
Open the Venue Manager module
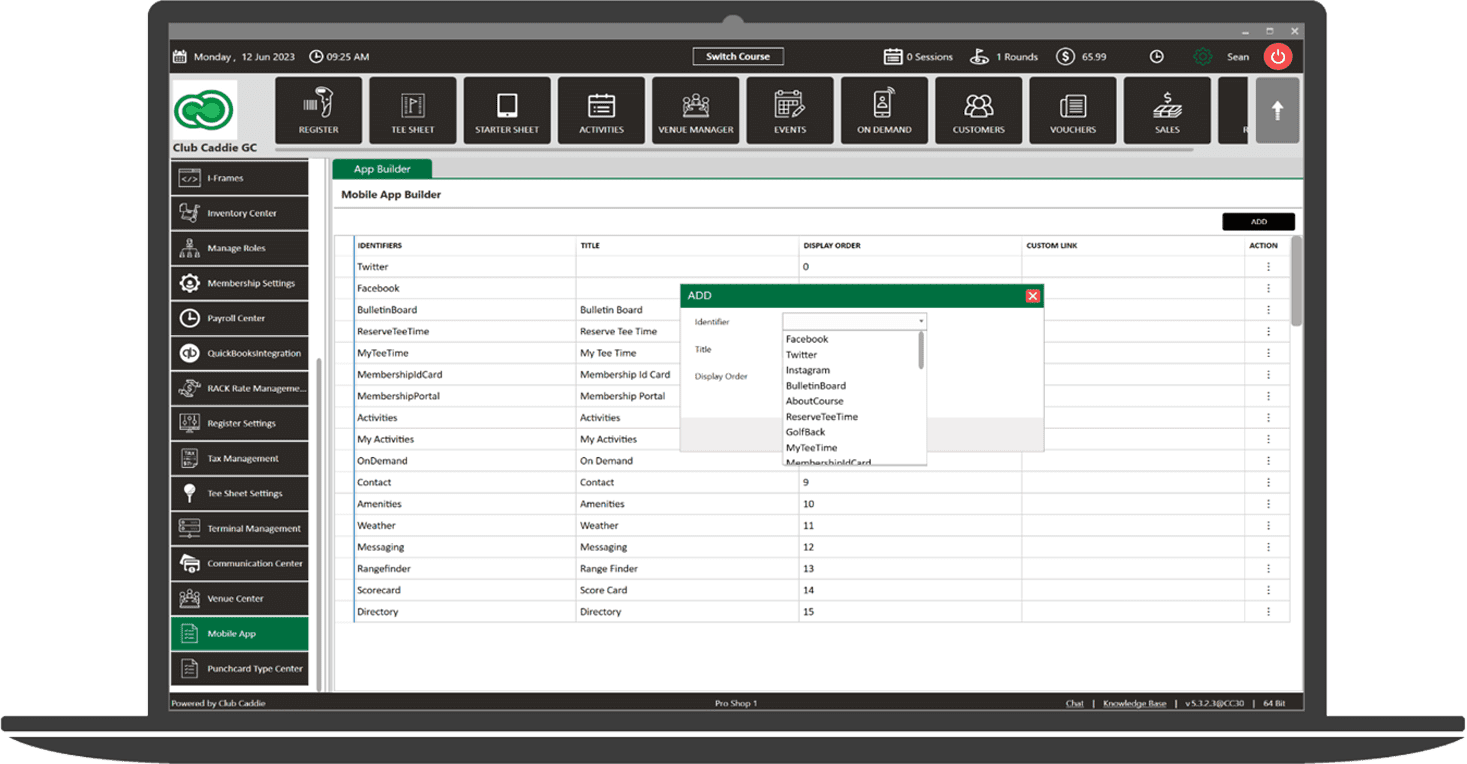pos(695,110)
